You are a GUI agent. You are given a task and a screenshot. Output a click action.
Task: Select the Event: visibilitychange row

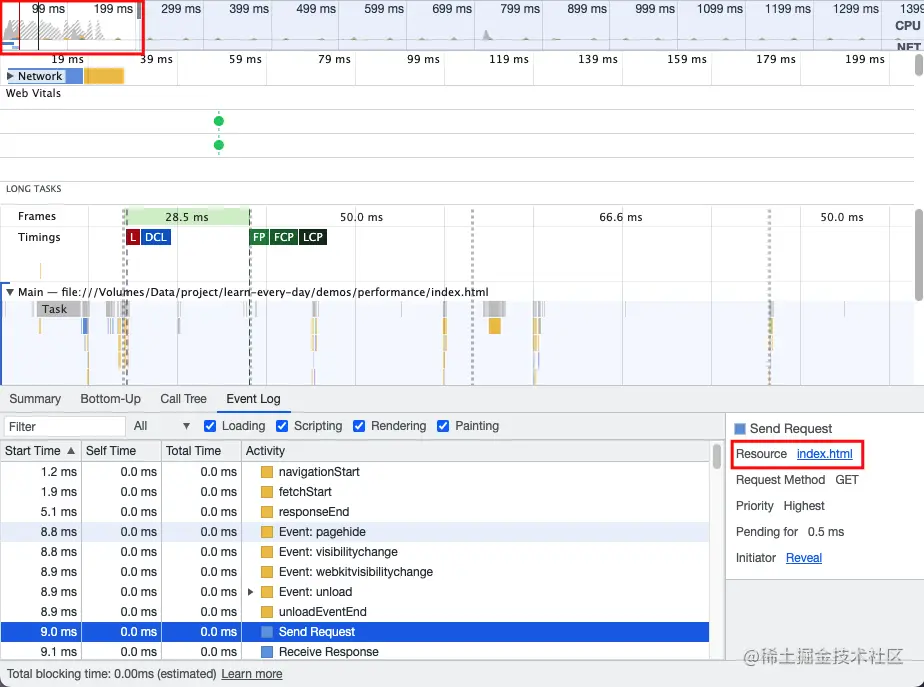(x=355, y=552)
